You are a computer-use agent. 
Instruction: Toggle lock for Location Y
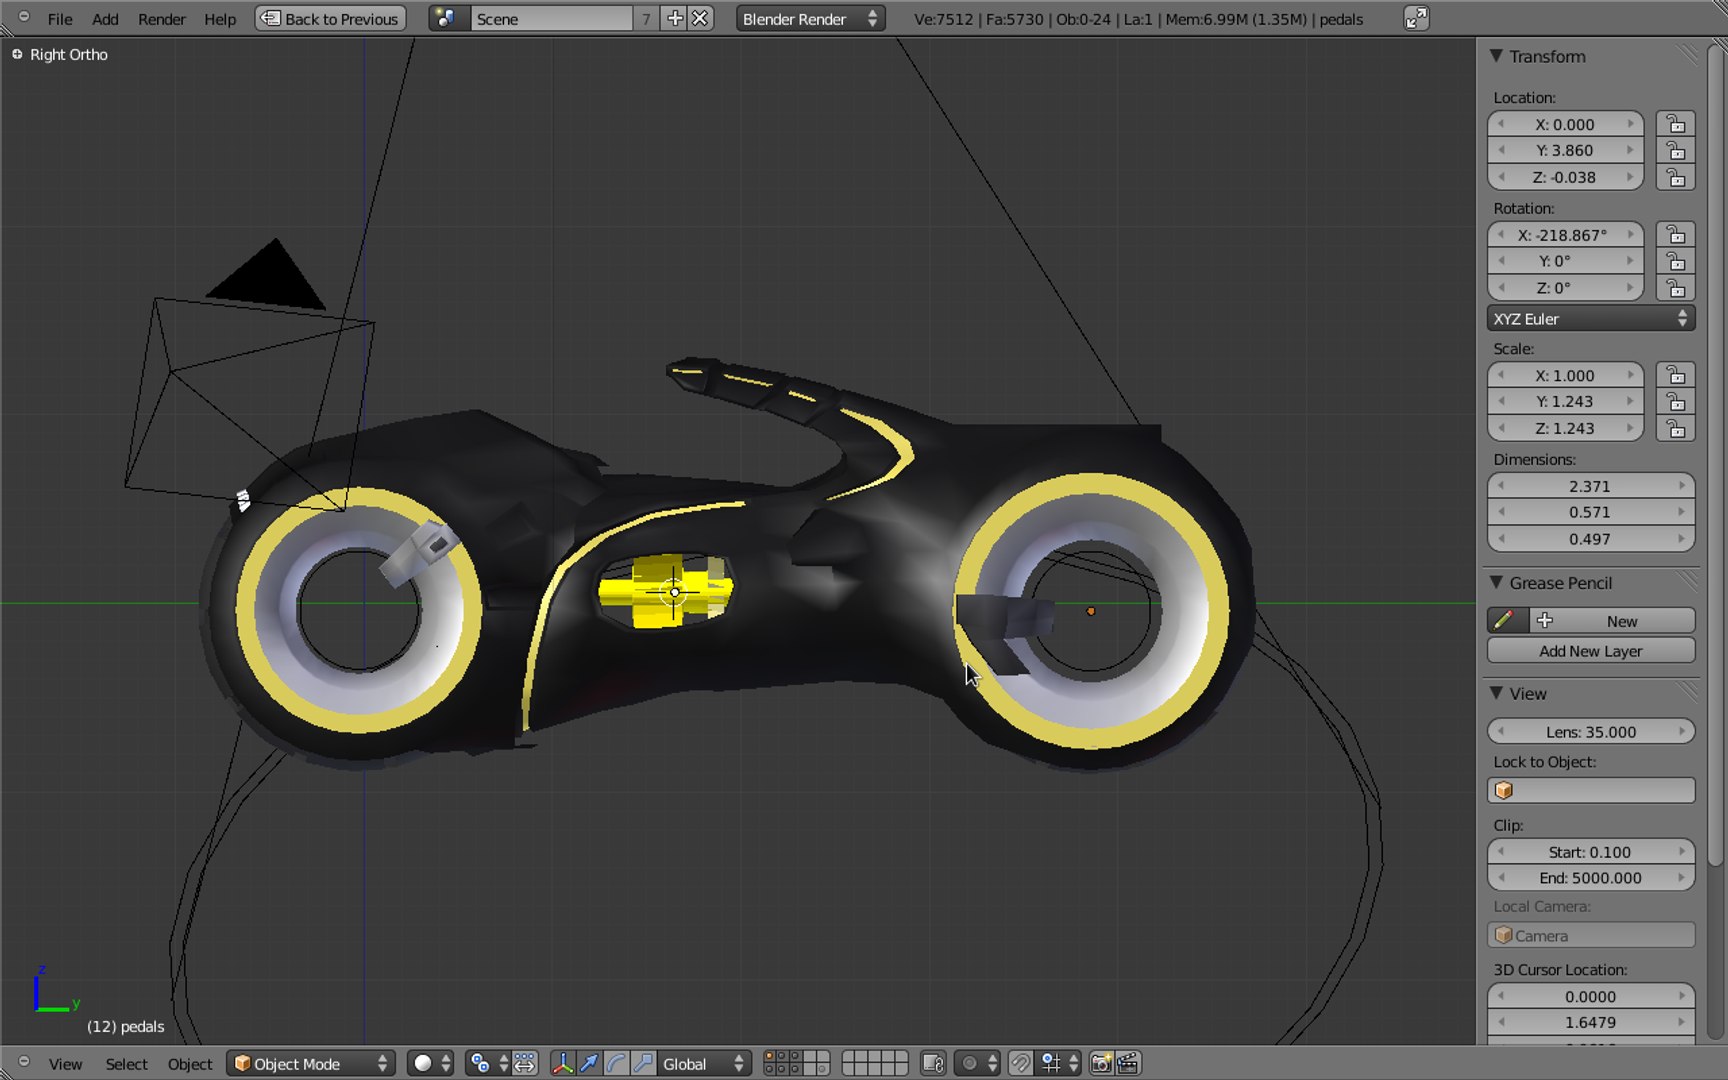[1676, 151]
